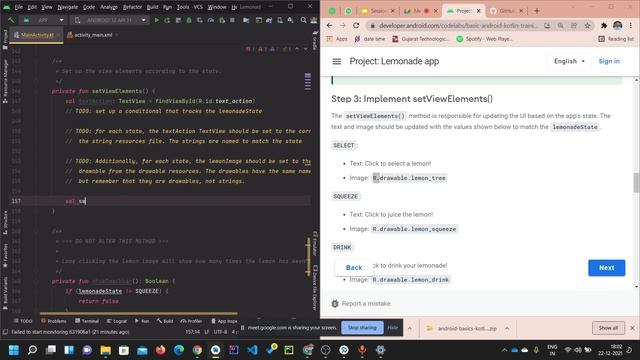Open the Navigate menu
The image size is (640, 360).
pos(67,7)
